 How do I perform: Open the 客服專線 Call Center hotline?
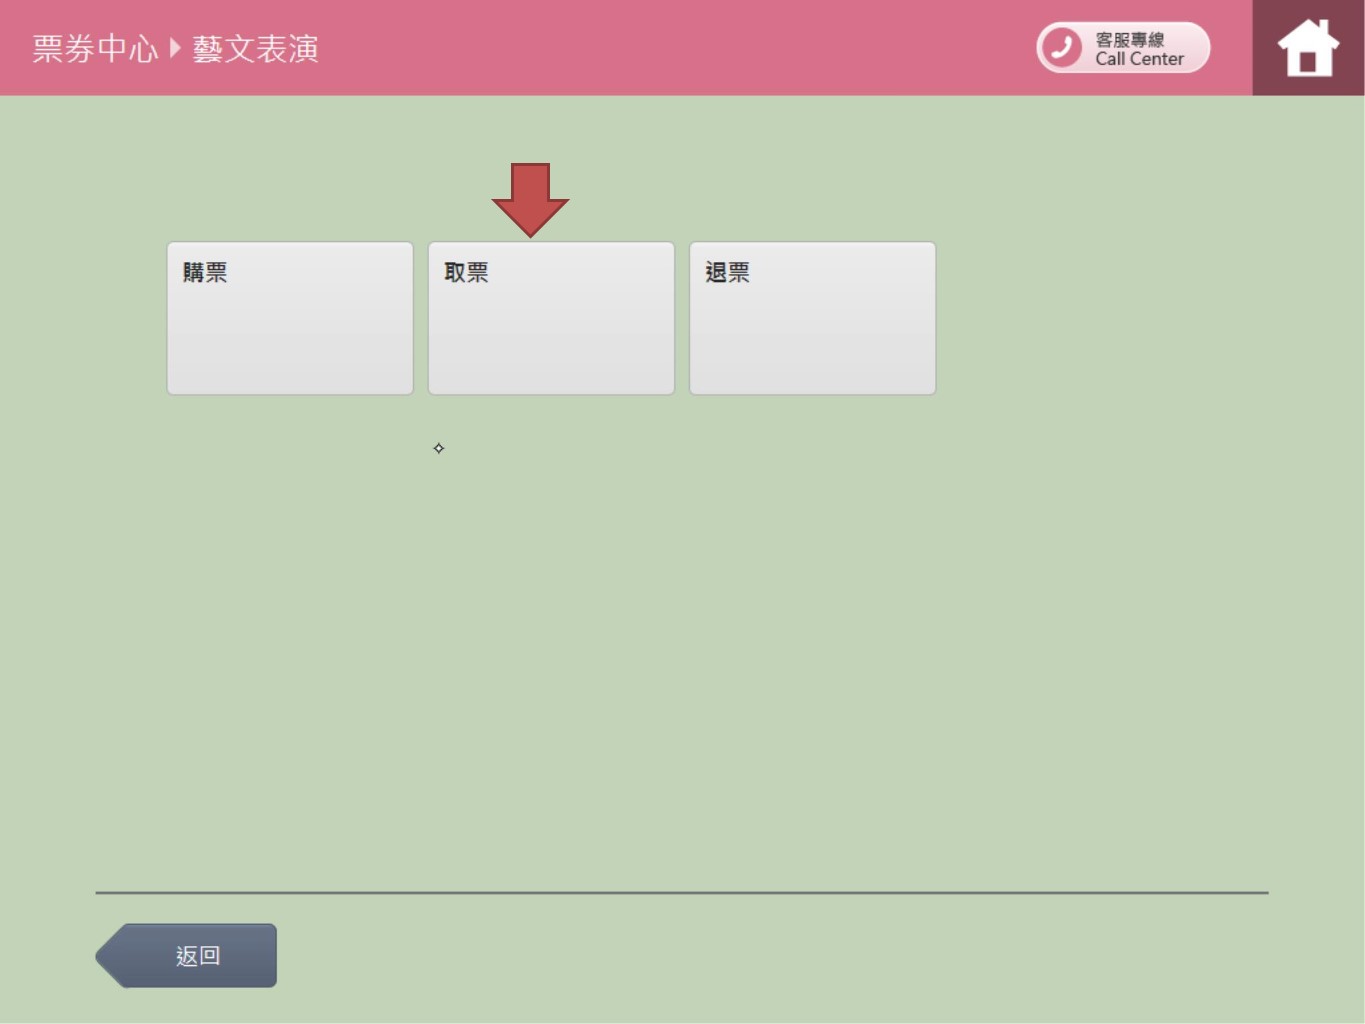[x=1123, y=48]
